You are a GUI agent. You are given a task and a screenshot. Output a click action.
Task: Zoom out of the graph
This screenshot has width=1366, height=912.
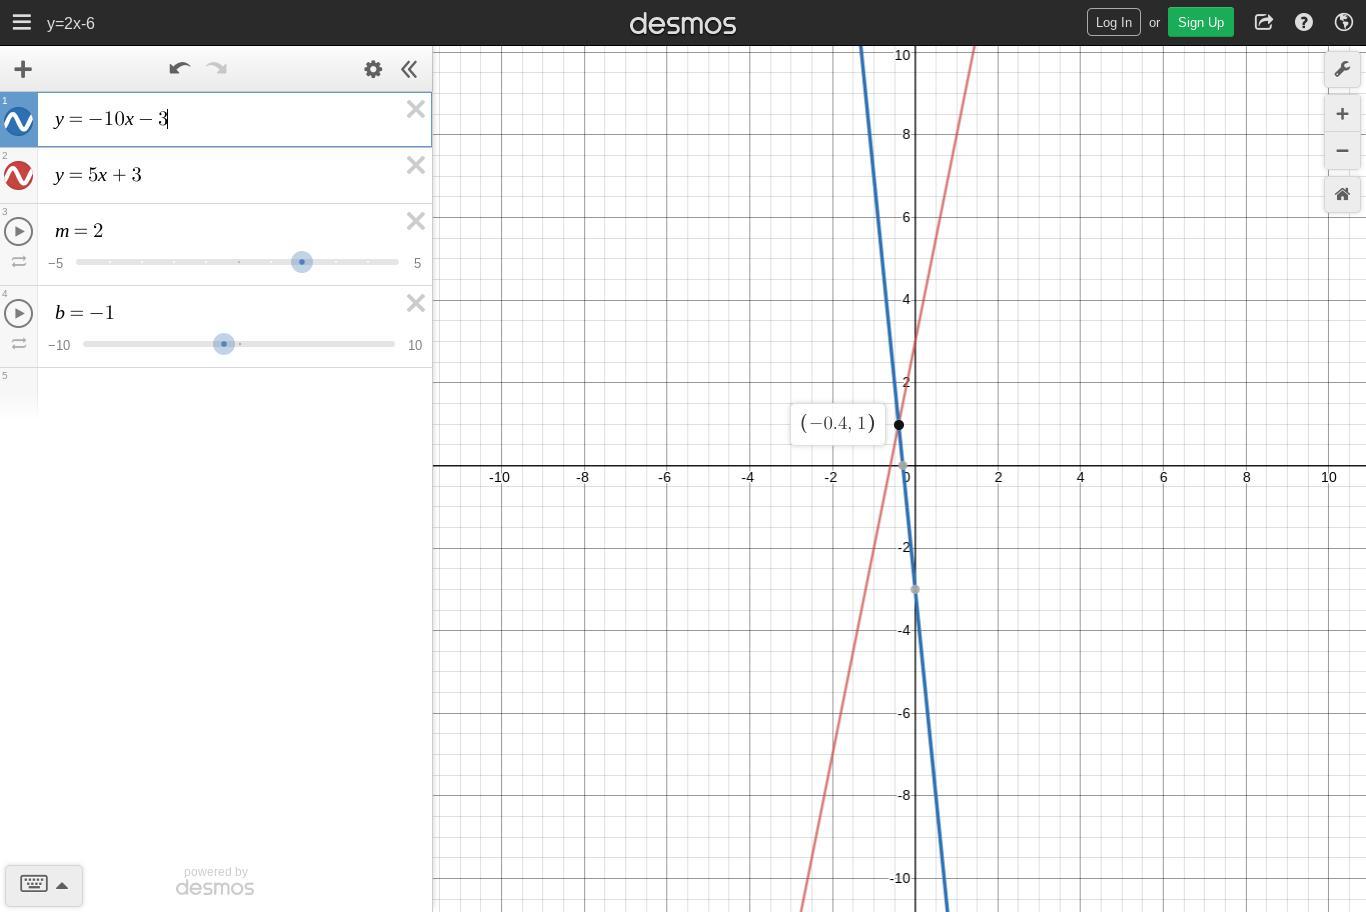[1342, 151]
